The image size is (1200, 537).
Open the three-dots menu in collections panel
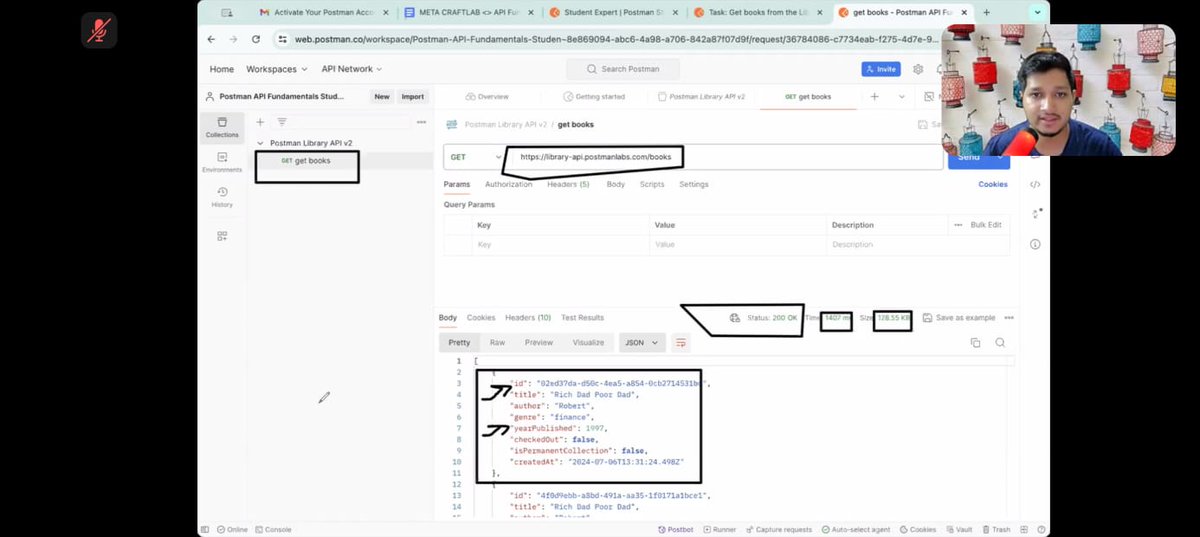420,122
